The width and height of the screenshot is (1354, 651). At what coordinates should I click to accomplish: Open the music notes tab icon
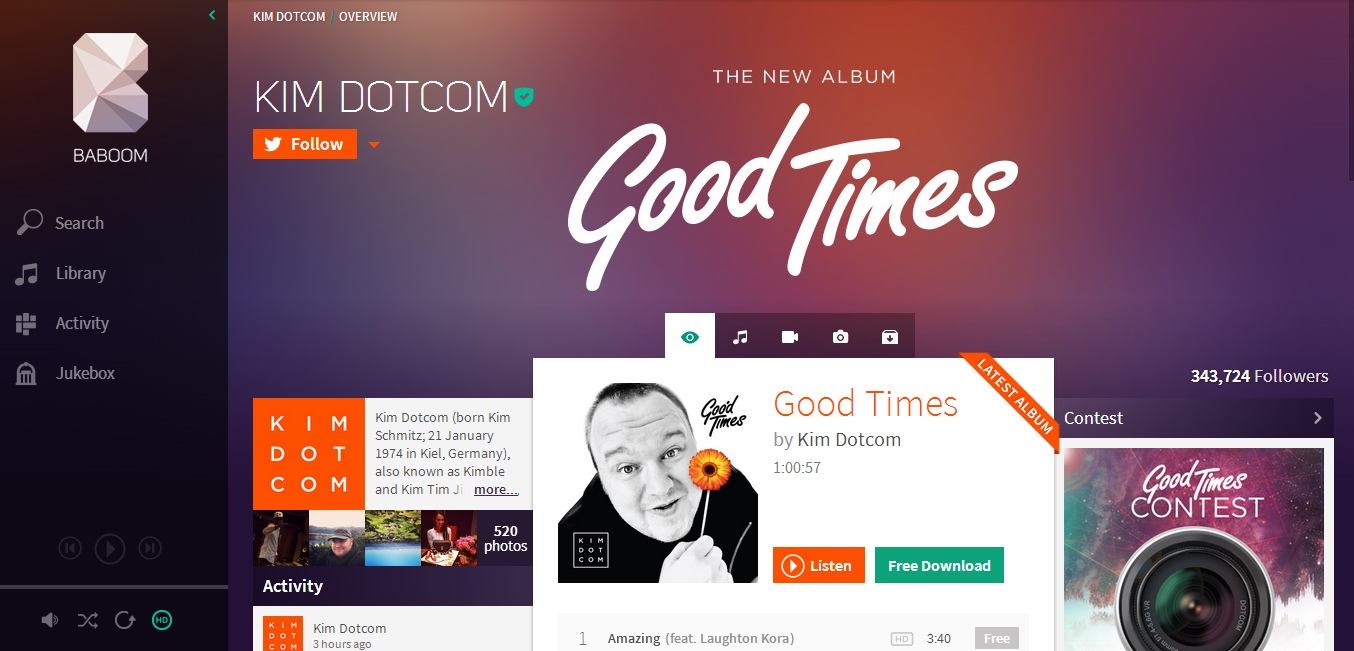(740, 337)
